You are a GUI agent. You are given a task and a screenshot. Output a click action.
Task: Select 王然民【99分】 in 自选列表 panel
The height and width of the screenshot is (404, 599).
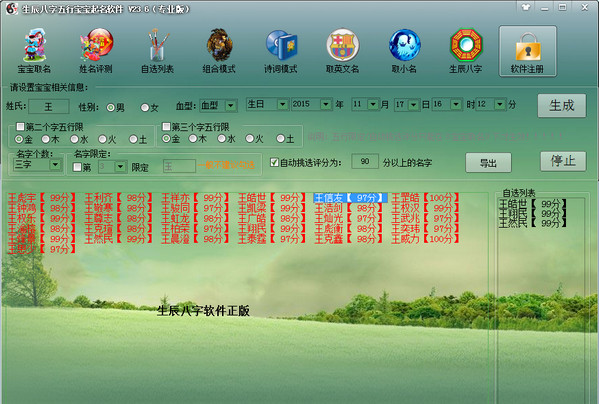coord(533,223)
